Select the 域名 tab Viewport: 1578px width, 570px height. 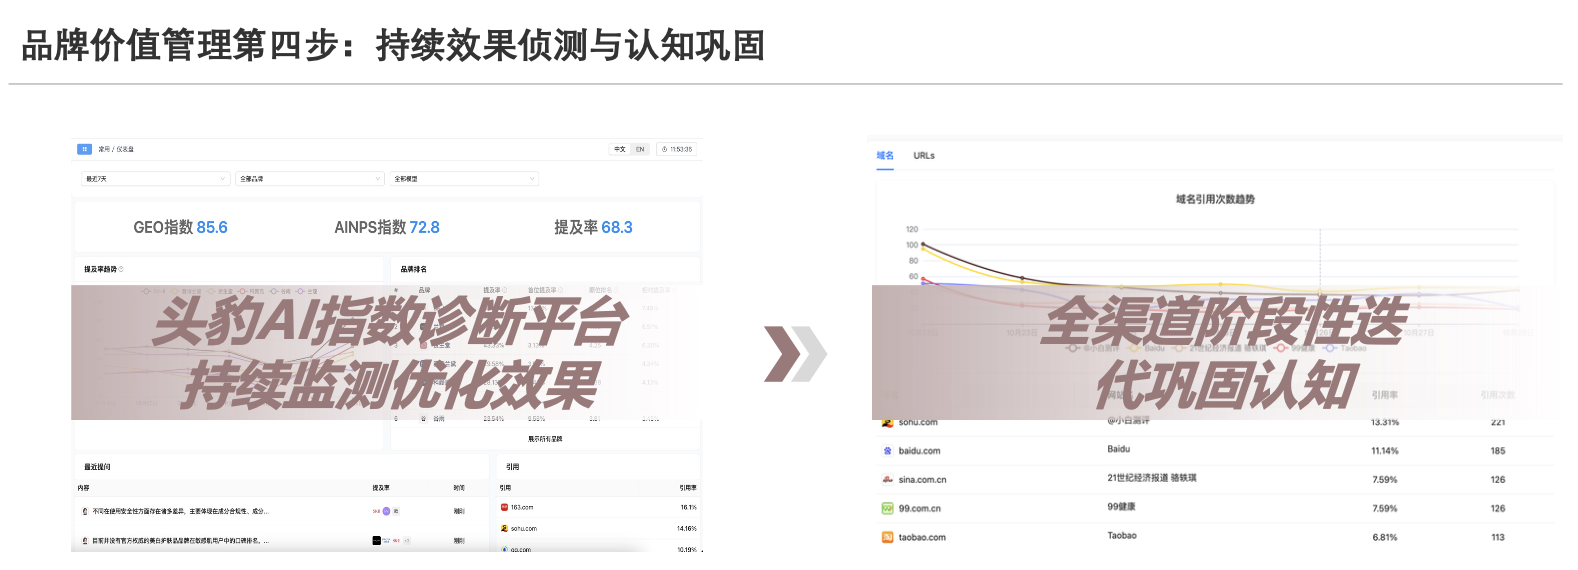click(x=885, y=156)
